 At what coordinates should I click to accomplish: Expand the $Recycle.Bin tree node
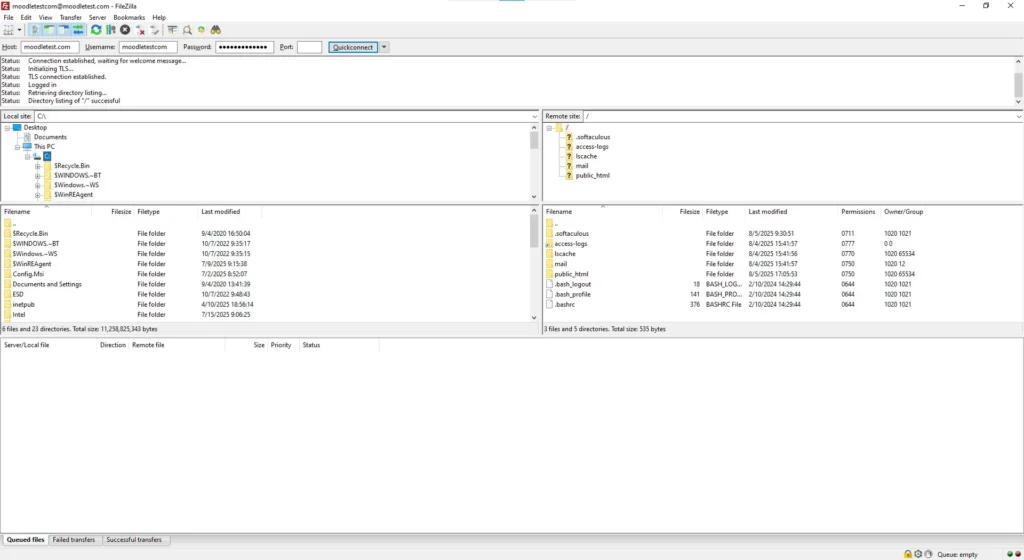click(x=38, y=166)
